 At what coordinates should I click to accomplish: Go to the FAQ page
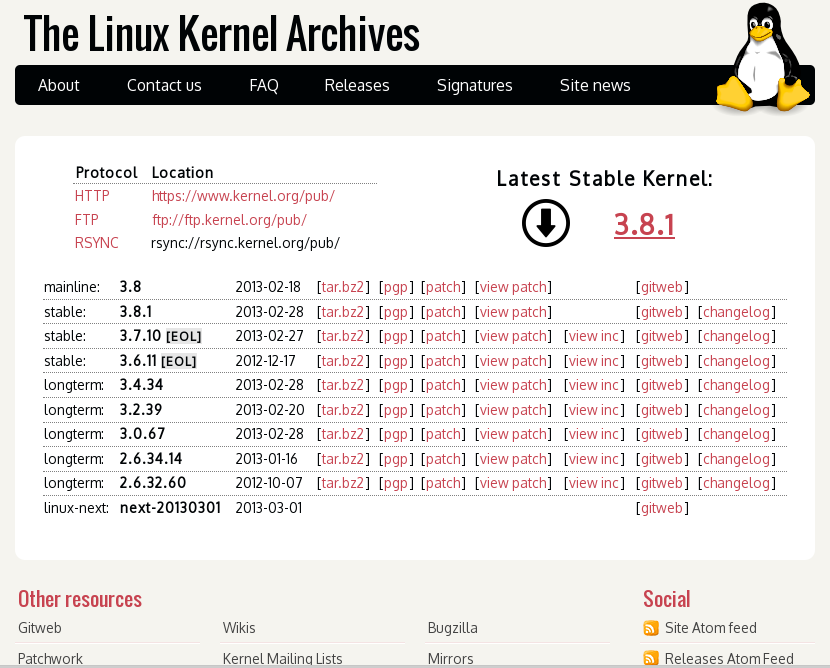coord(264,85)
